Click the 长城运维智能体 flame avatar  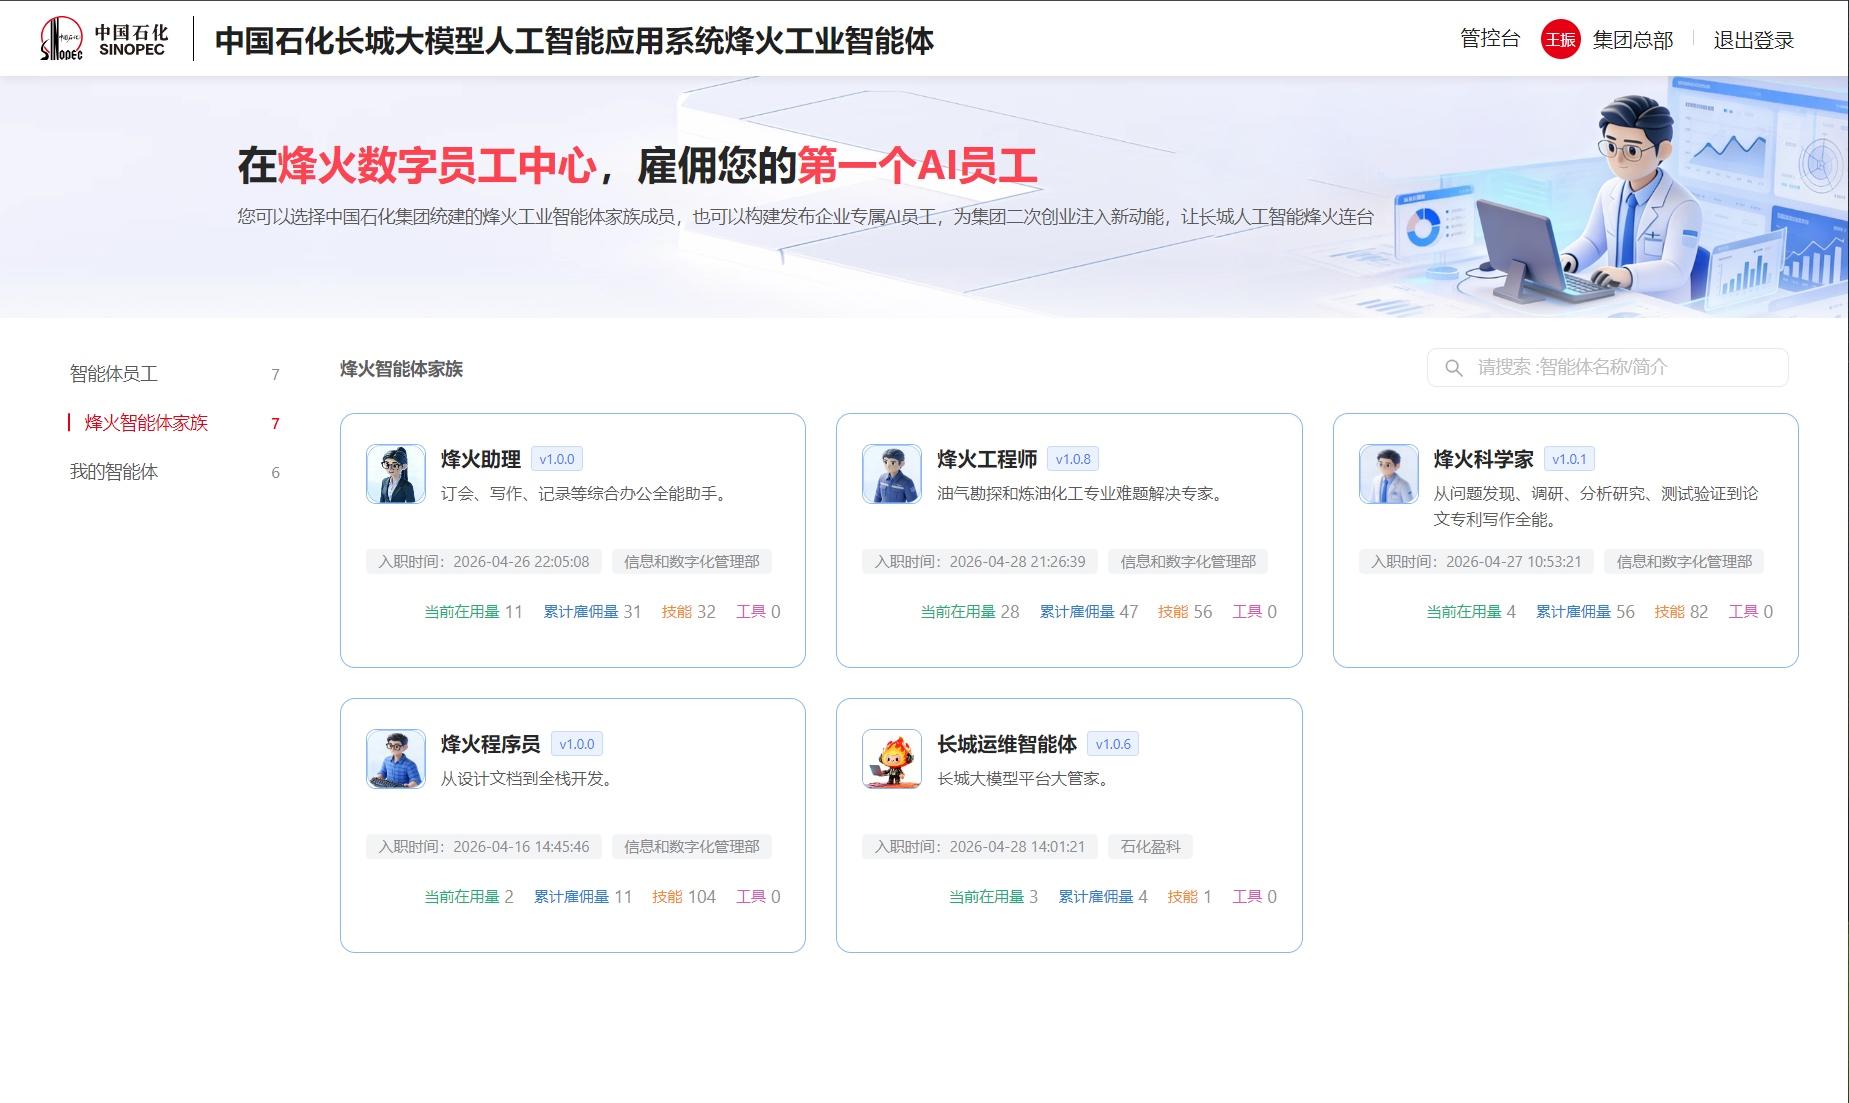click(891, 759)
